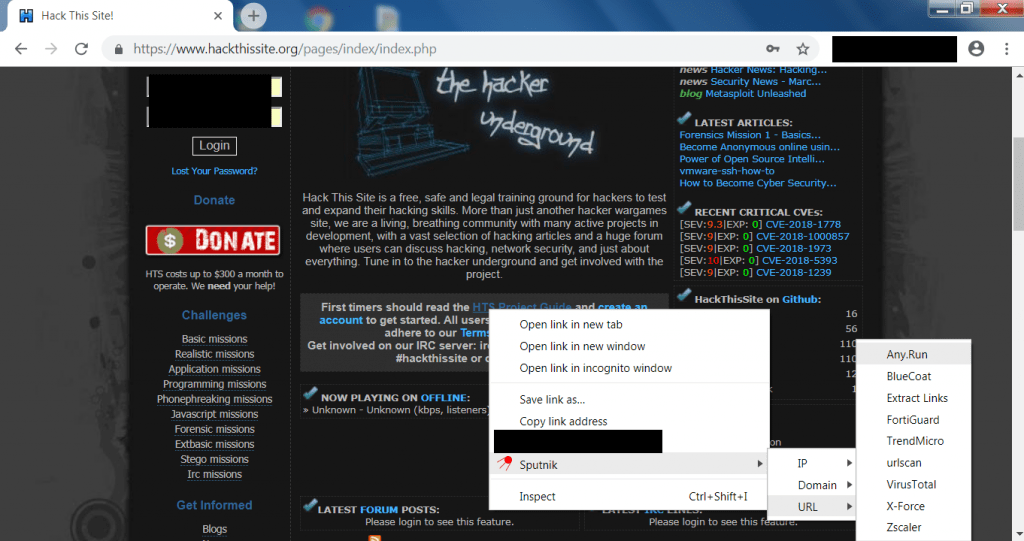
Task: Select Zscaler lookup option
Action: point(914,527)
